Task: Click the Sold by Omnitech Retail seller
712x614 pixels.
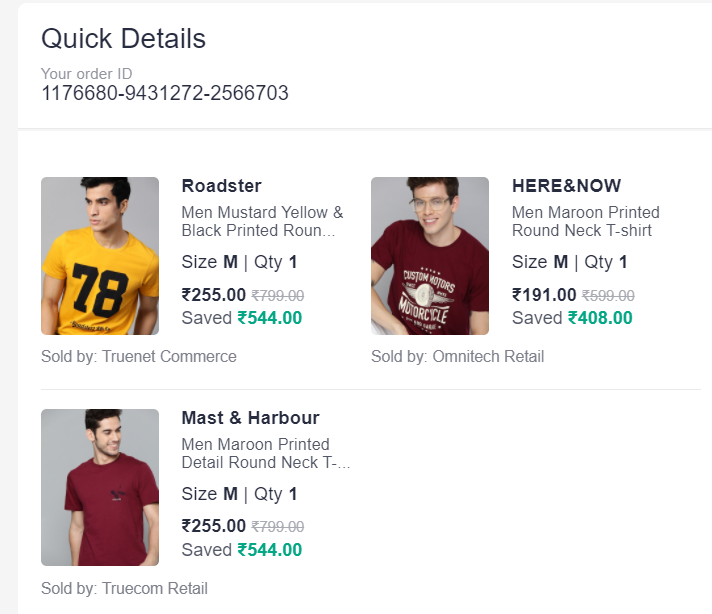Action: [458, 356]
